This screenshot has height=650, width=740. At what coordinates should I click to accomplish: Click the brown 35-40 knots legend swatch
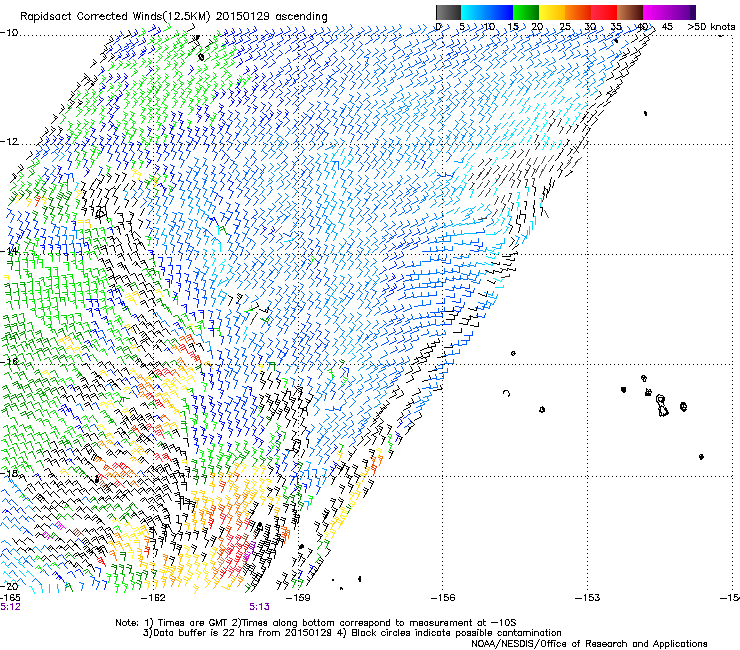(x=630, y=12)
